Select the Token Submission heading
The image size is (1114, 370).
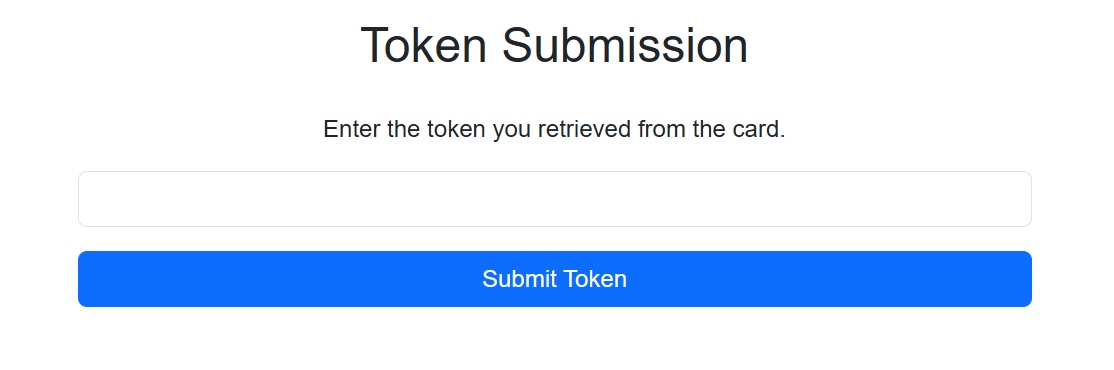tap(554, 45)
